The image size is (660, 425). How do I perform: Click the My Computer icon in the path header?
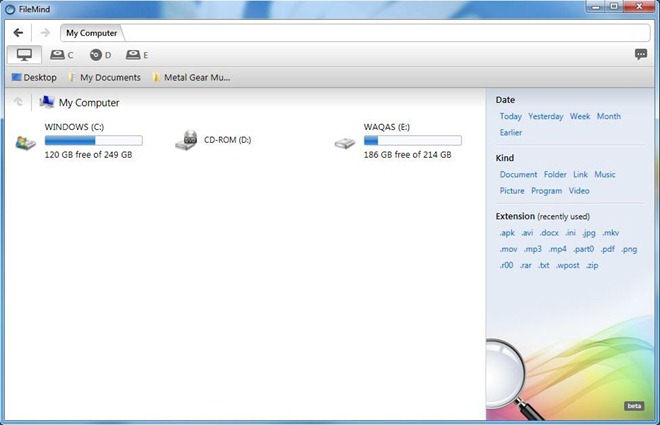click(47, 102)
